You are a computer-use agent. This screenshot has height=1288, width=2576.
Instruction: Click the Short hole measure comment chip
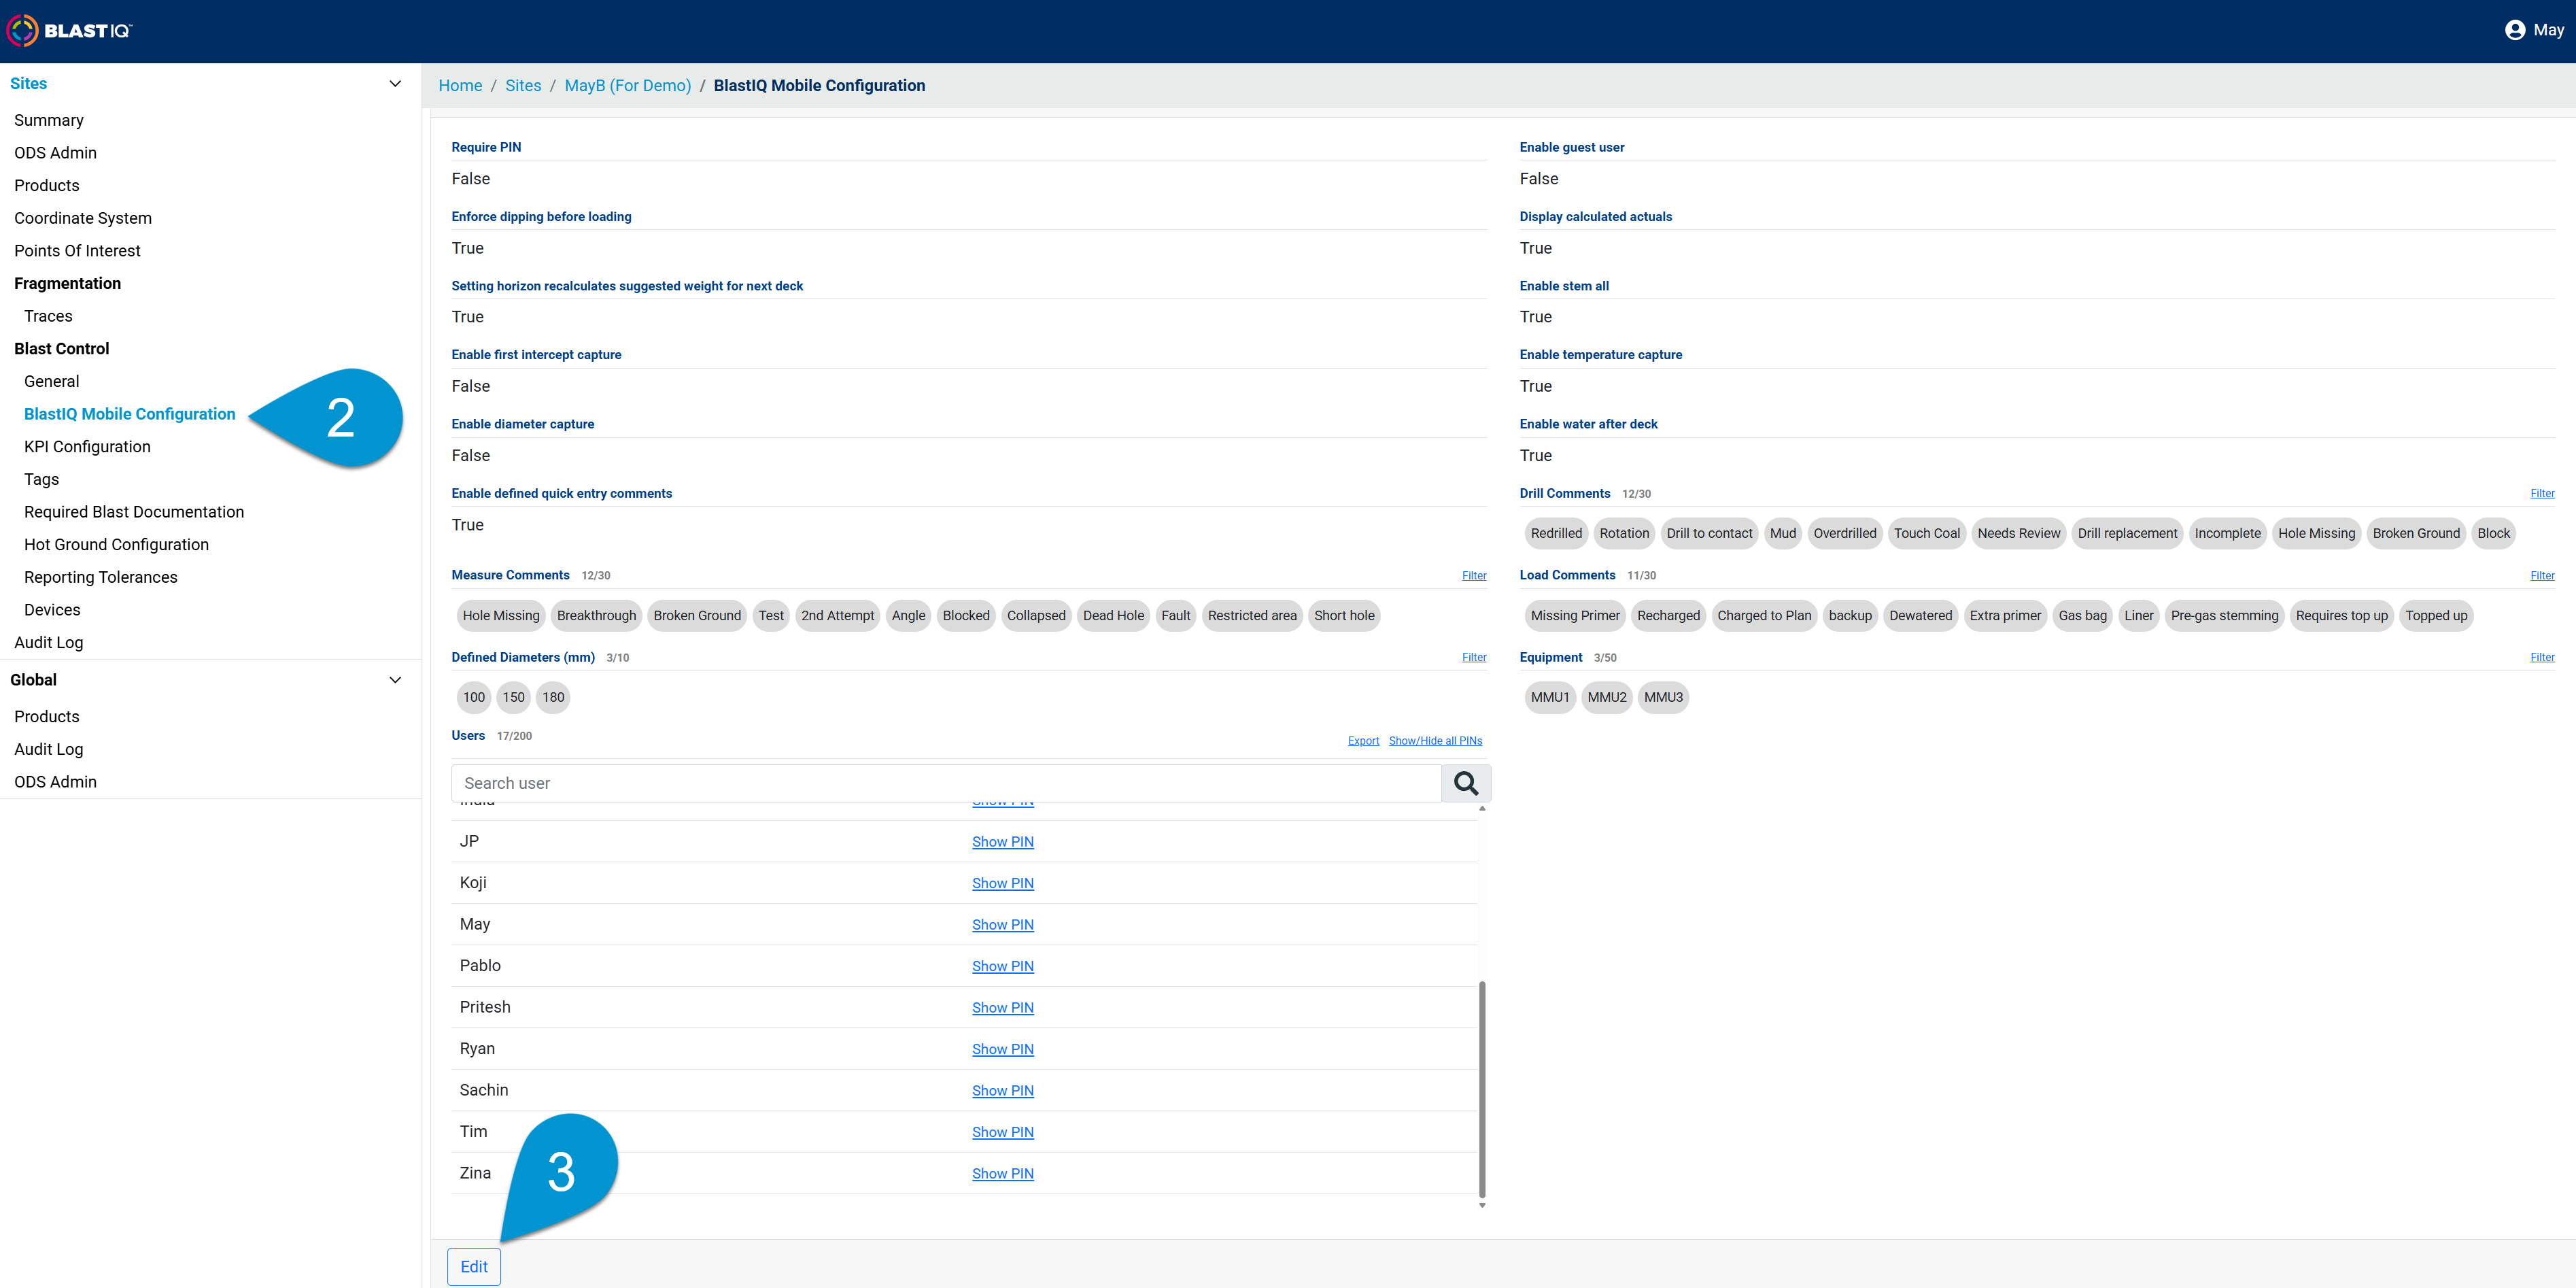[x=1344, y=616]
